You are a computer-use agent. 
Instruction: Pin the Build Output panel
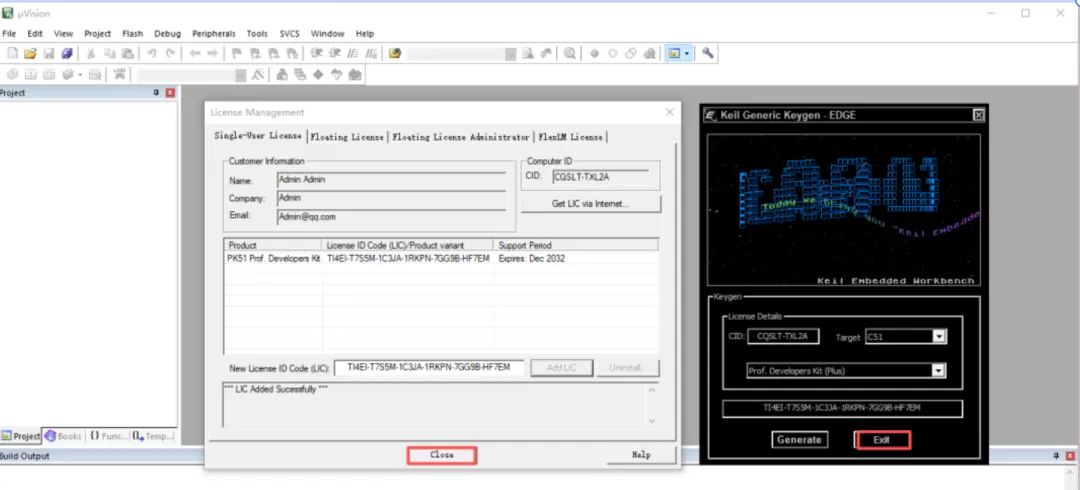coord(1057,456)
